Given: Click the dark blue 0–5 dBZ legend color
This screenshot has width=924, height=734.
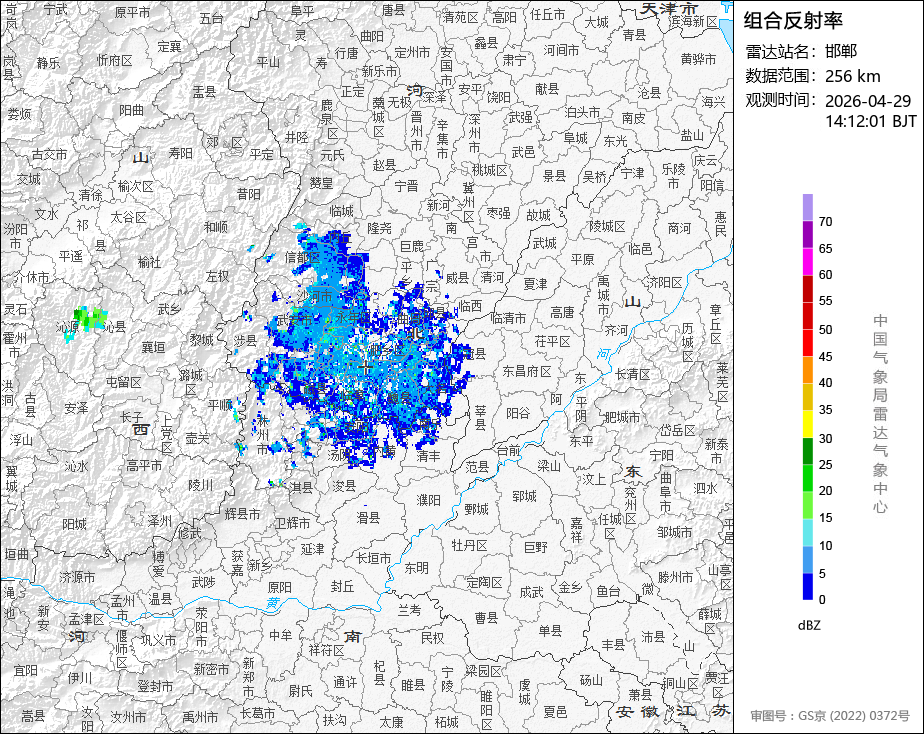Looking at the screenshot, I should point(807,587).
